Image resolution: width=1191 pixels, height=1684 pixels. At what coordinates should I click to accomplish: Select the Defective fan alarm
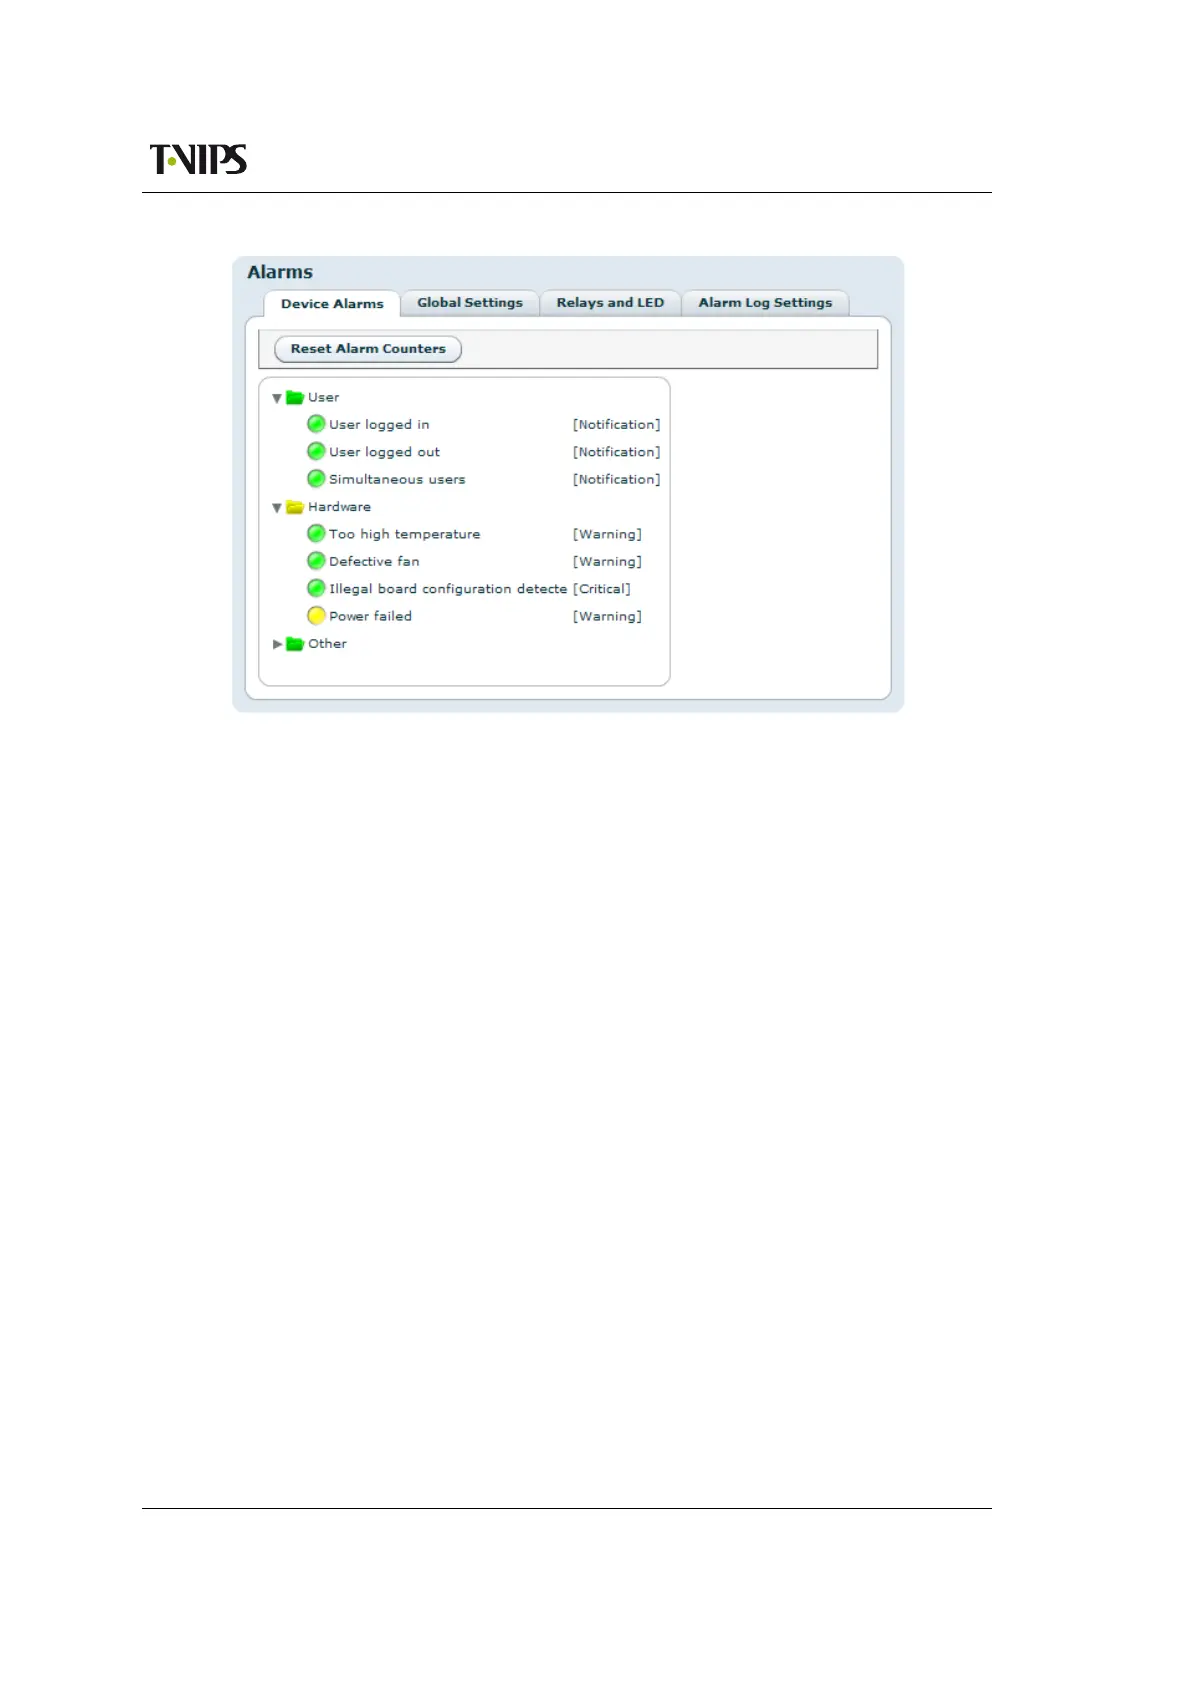coord(374,561)
